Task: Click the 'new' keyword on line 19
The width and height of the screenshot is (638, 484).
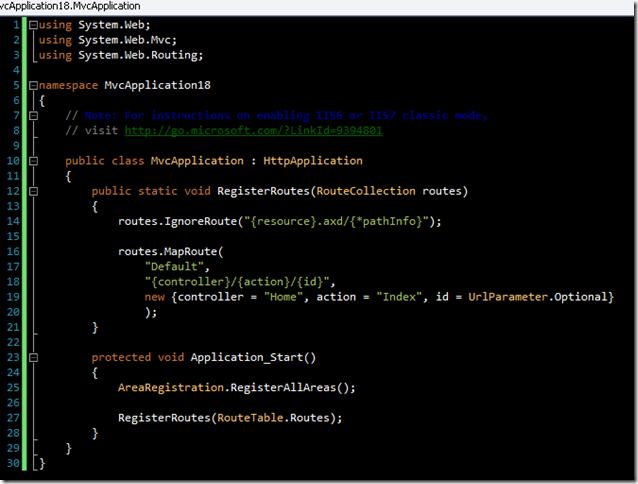Action: click(x=155, y=297)
